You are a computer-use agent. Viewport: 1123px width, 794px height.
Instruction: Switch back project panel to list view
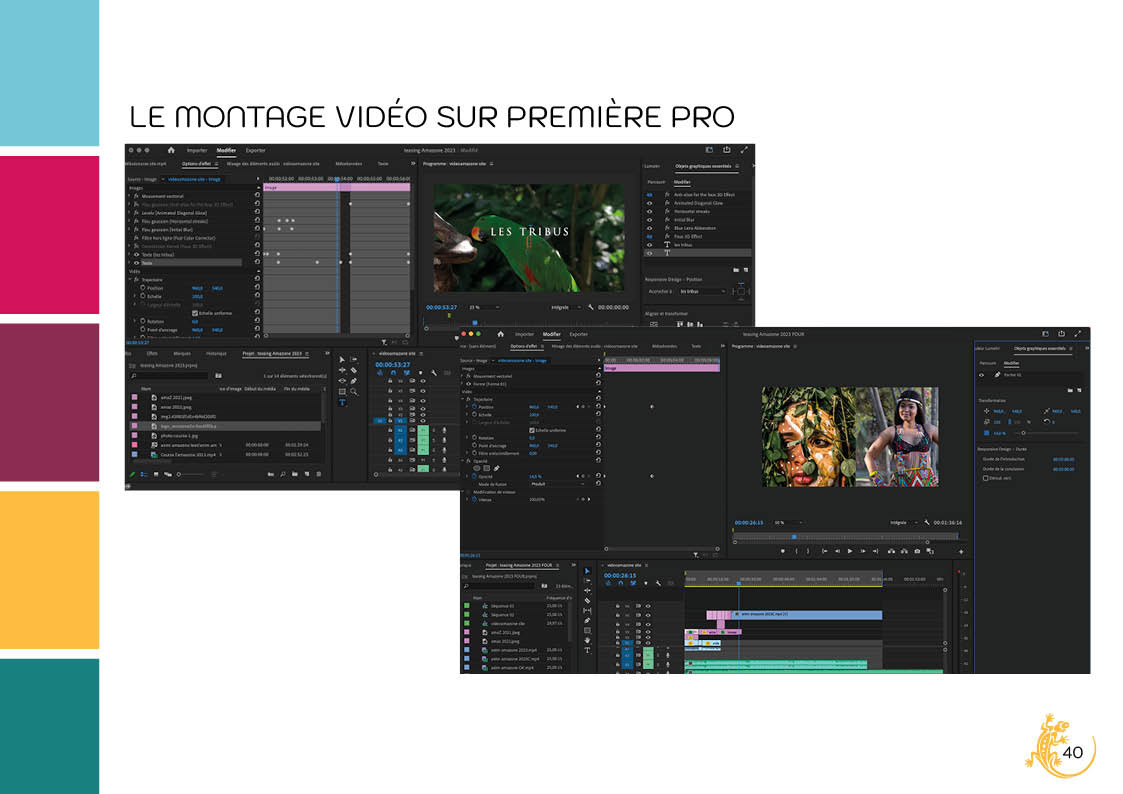point(144,474)
